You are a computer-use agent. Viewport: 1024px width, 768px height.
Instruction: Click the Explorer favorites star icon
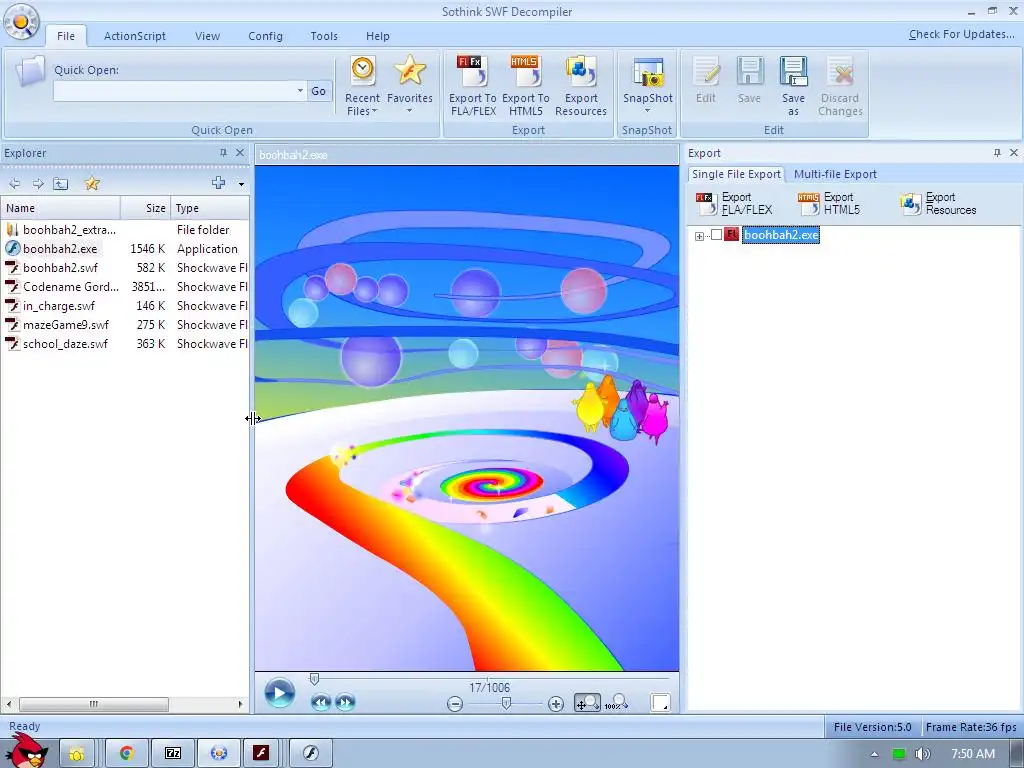(92, 184)
